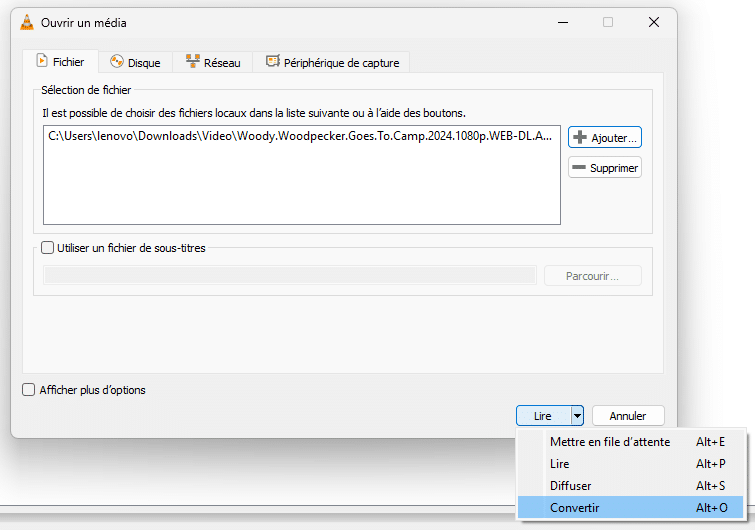Select Lire Alt+P in the dropdown menu
Viewport: 755px width, 530px height.
tap(560, 464)
